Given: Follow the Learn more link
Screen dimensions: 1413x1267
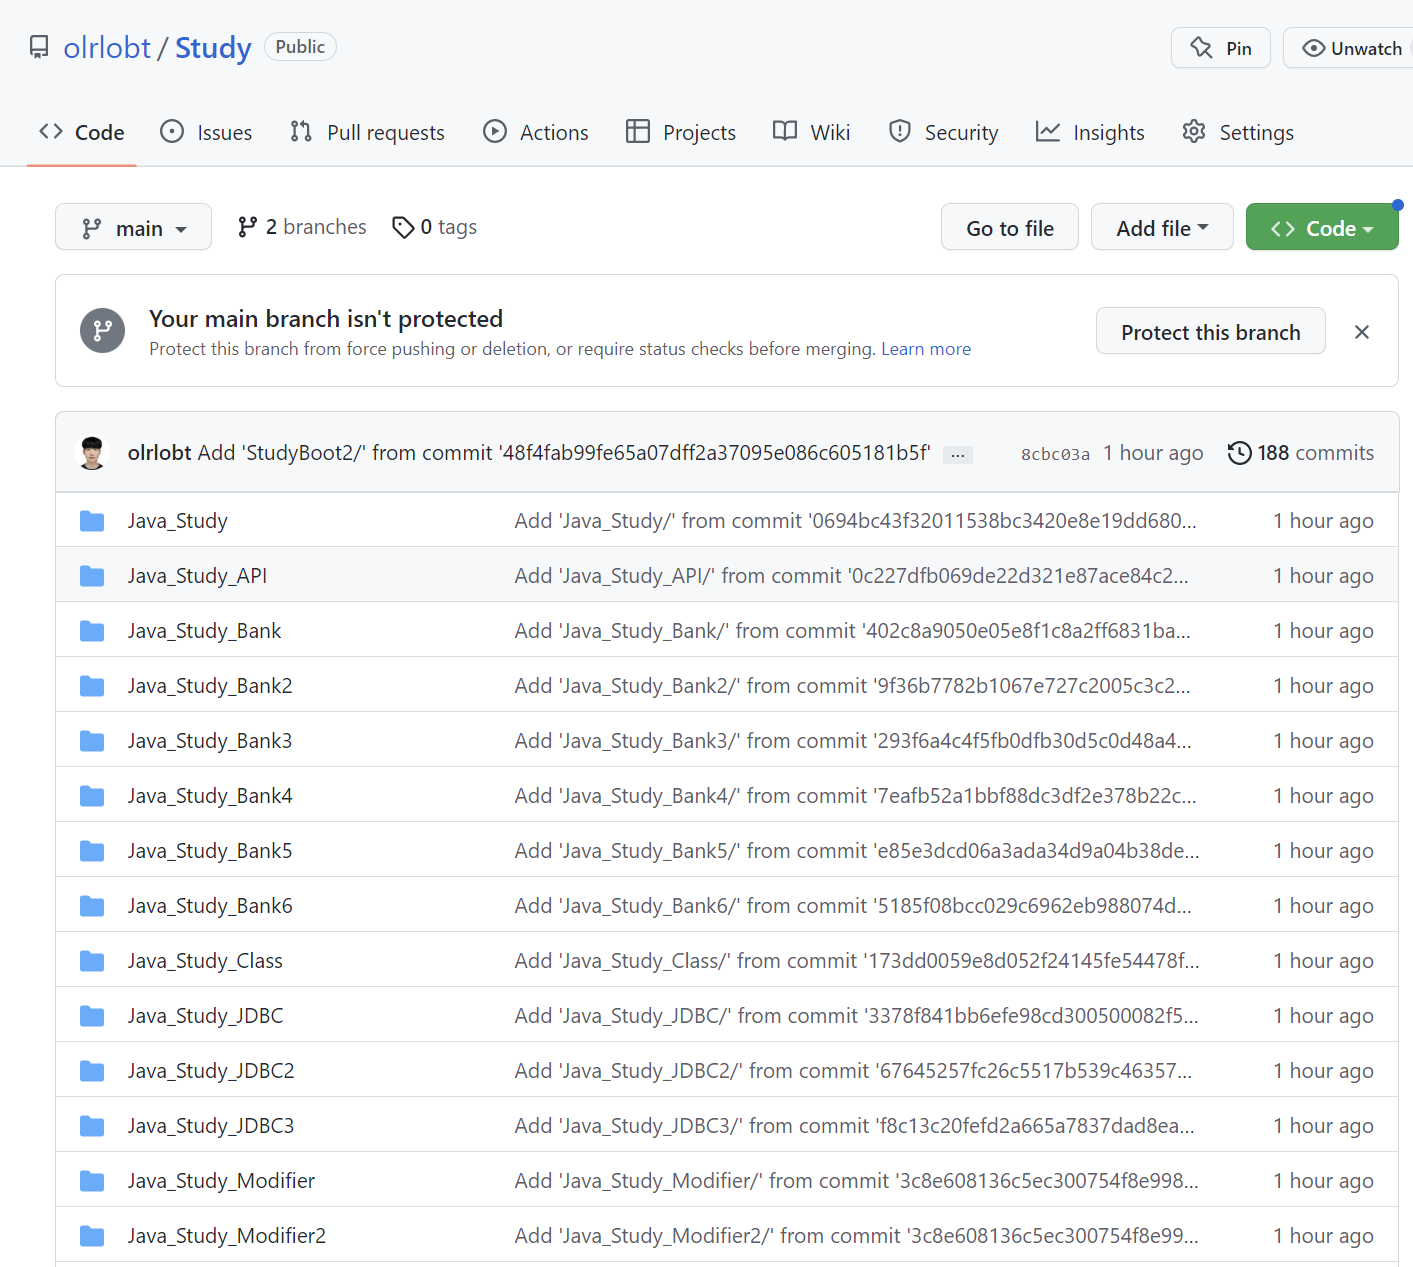Looking at the screenshot, I should pyautogui.click(x=926, y=349).
